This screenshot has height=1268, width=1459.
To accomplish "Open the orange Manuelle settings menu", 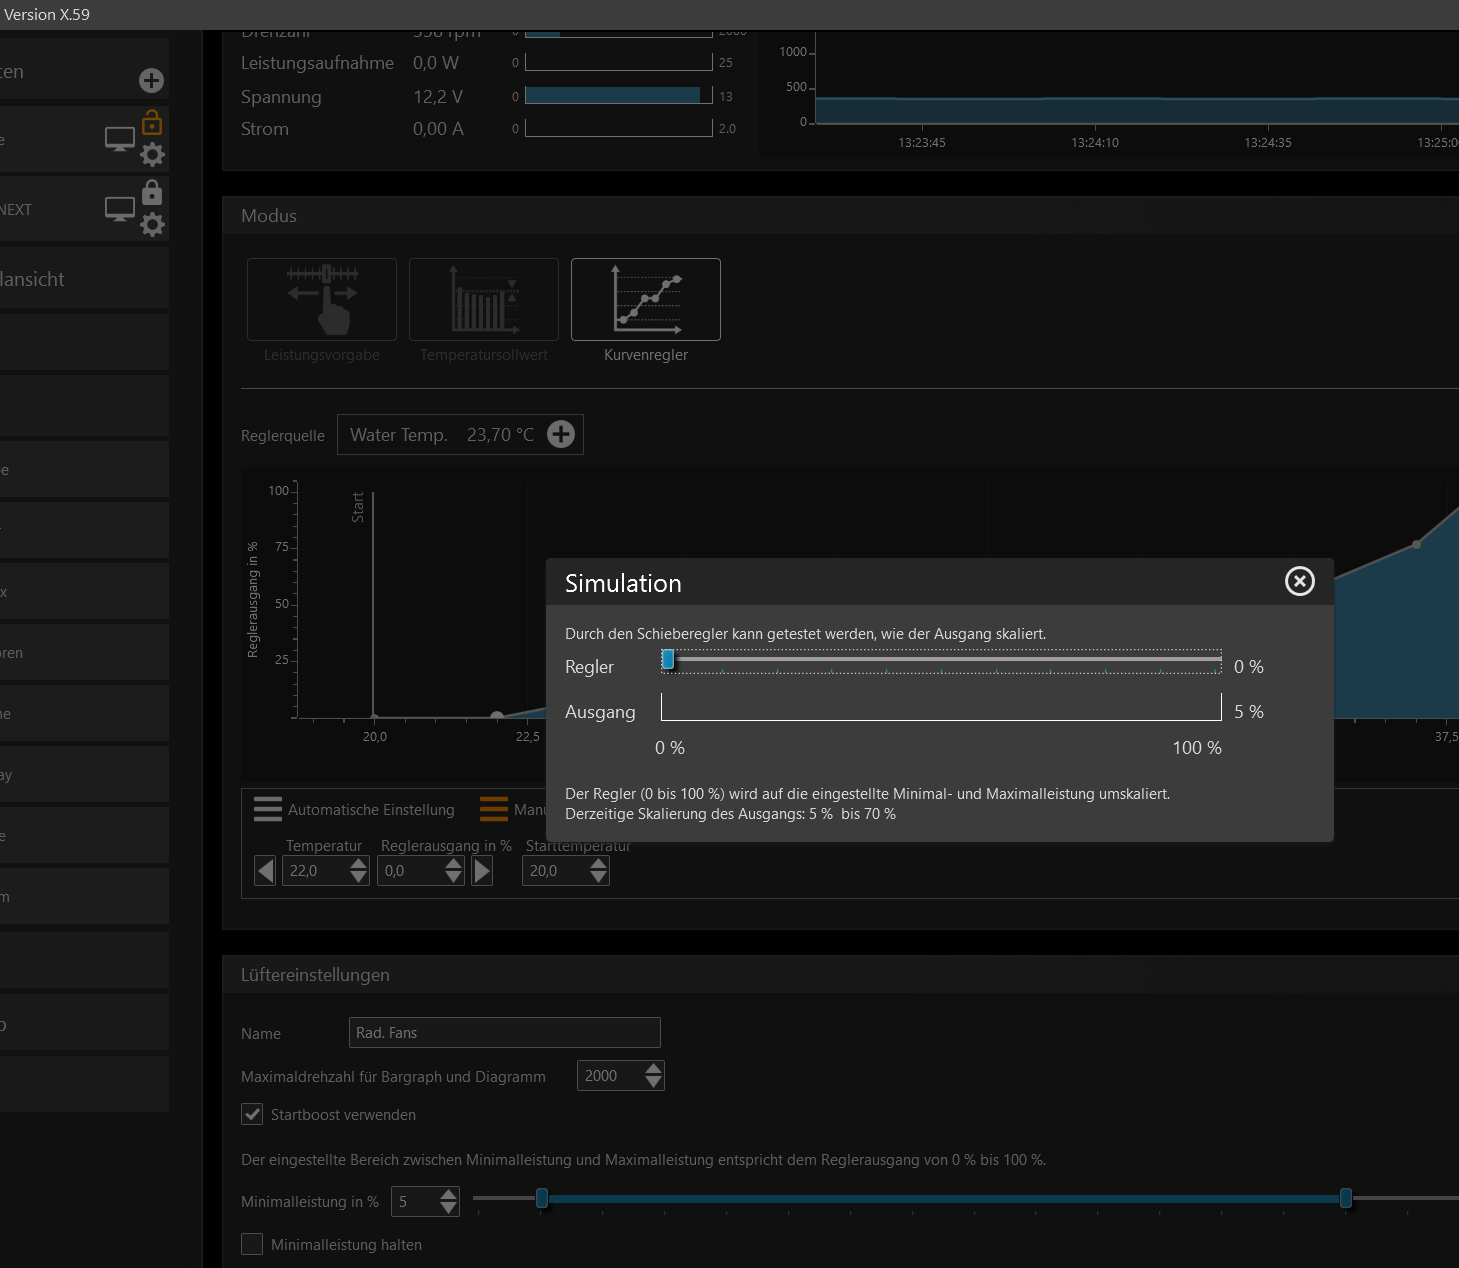I will 494,808.
